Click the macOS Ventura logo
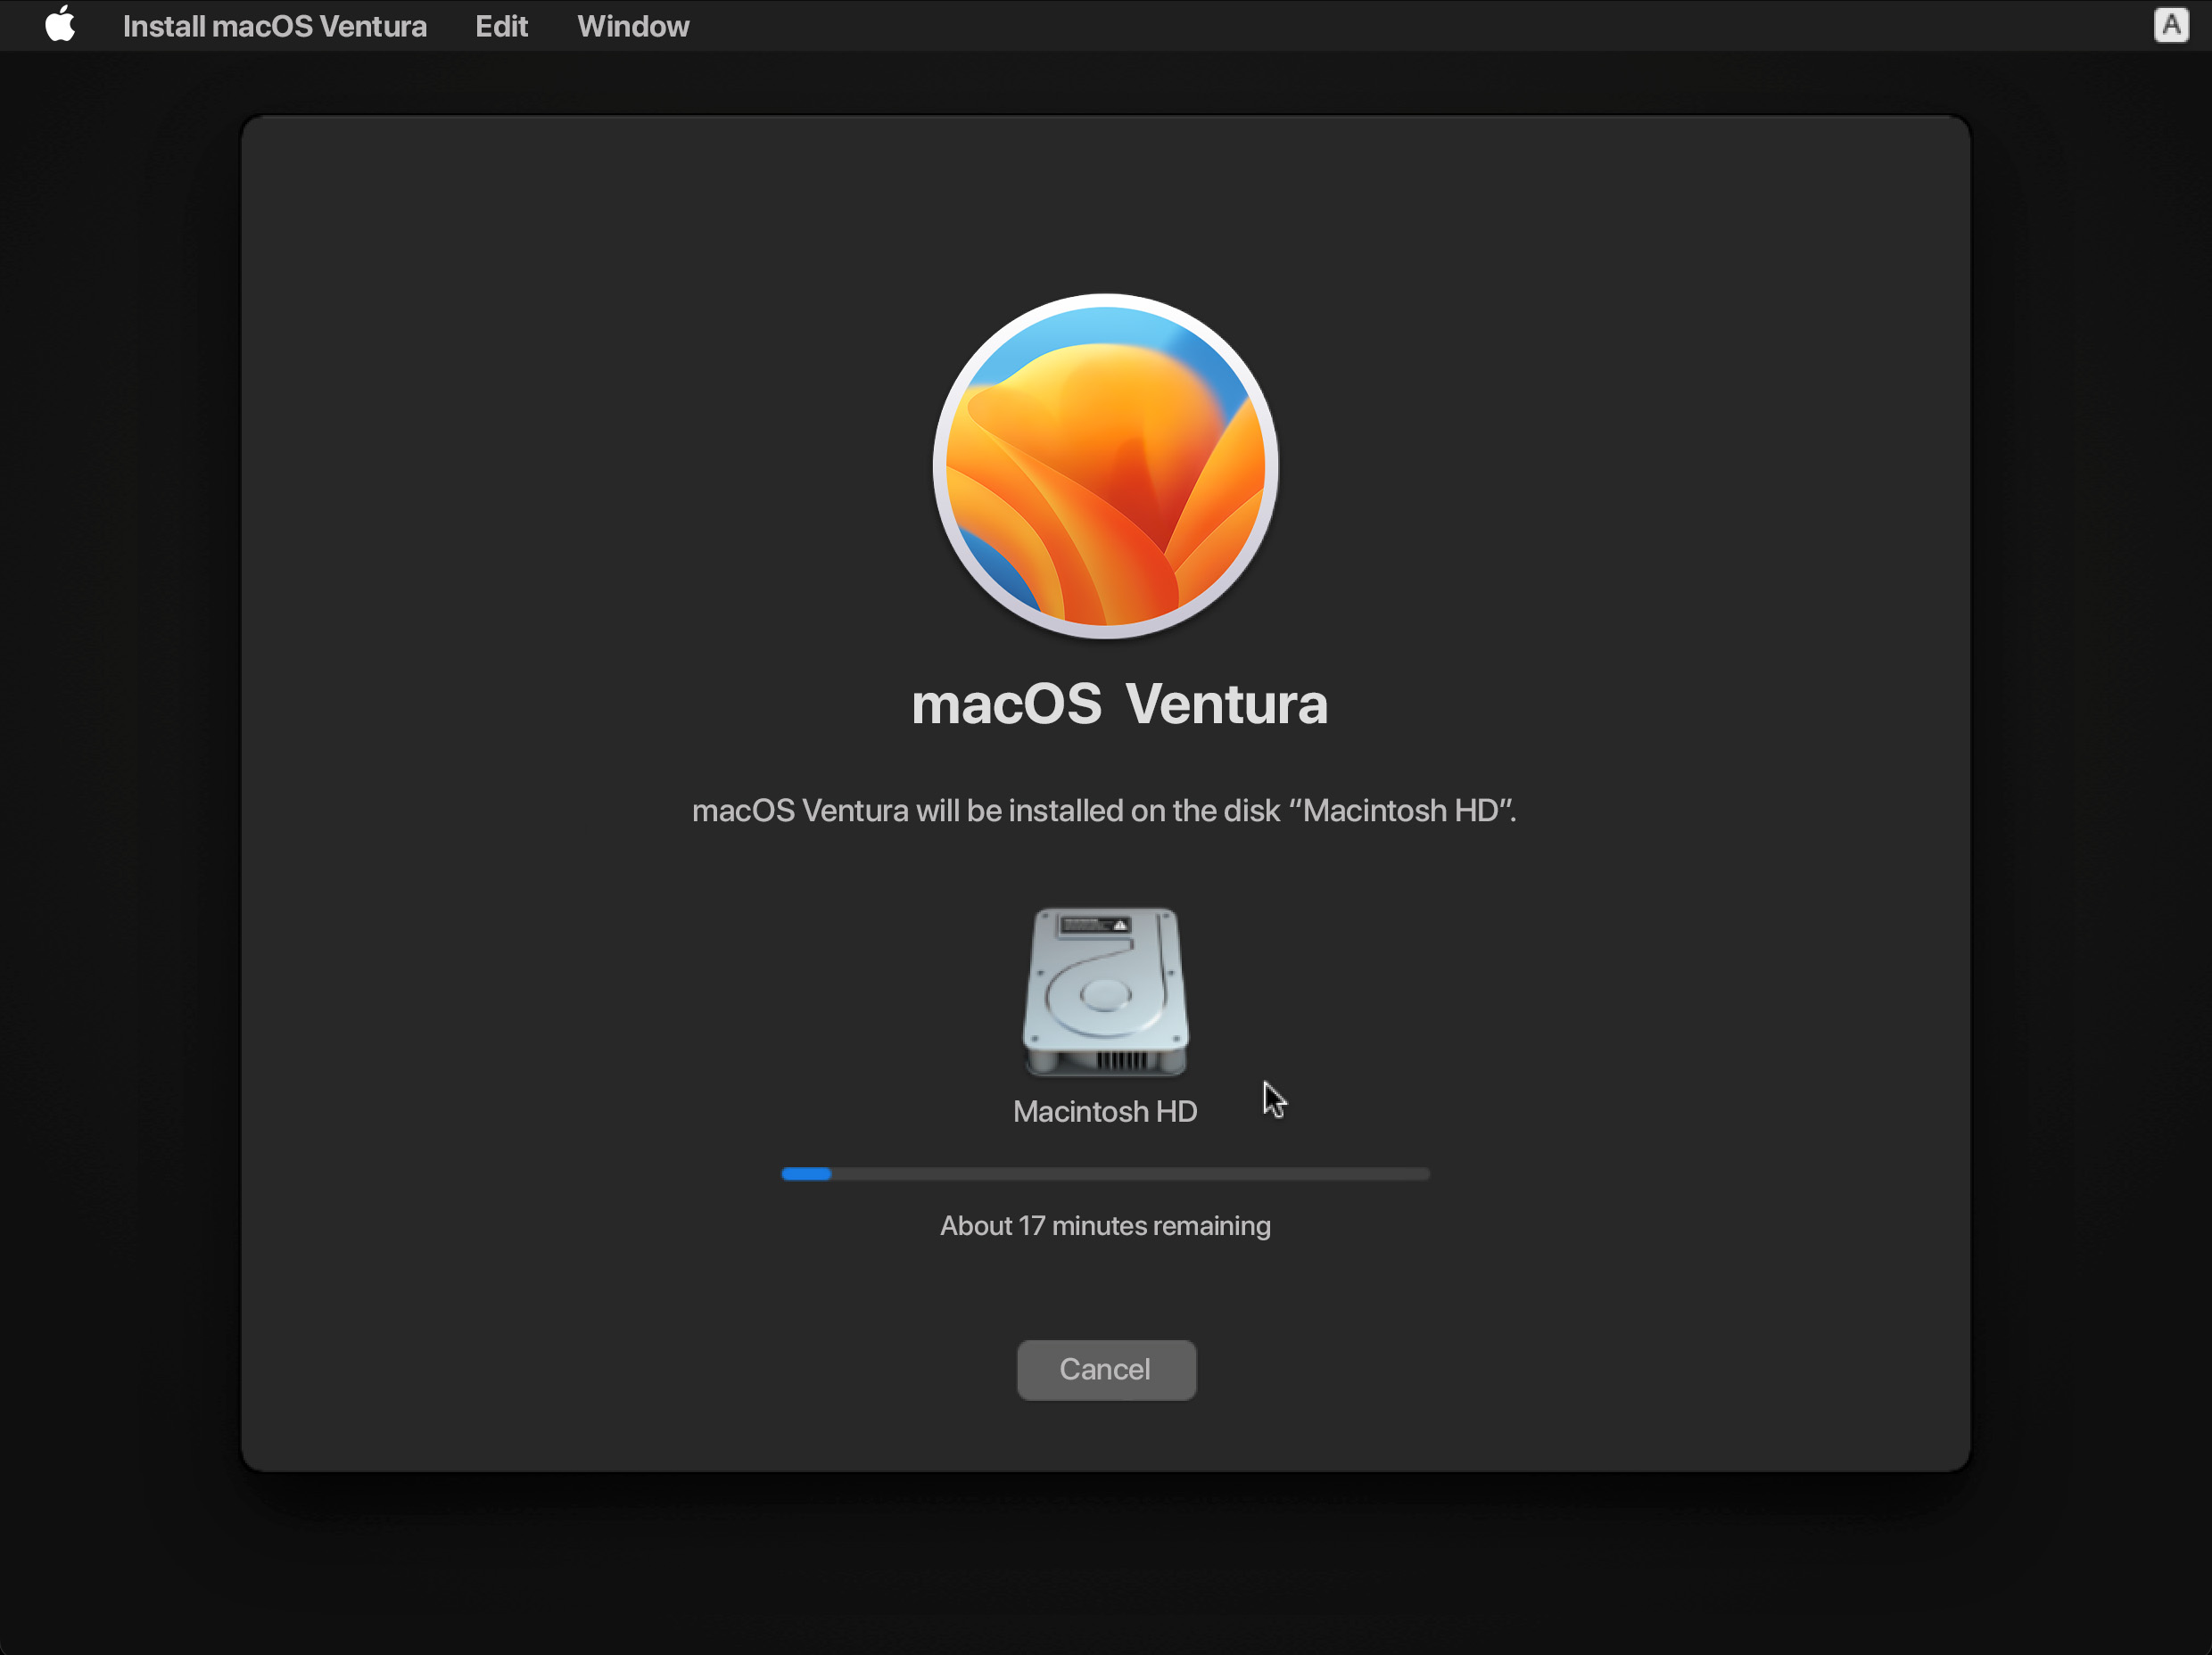Image resolution: width=2212 pixels, height=1655 pixels. click(1105, 466)
